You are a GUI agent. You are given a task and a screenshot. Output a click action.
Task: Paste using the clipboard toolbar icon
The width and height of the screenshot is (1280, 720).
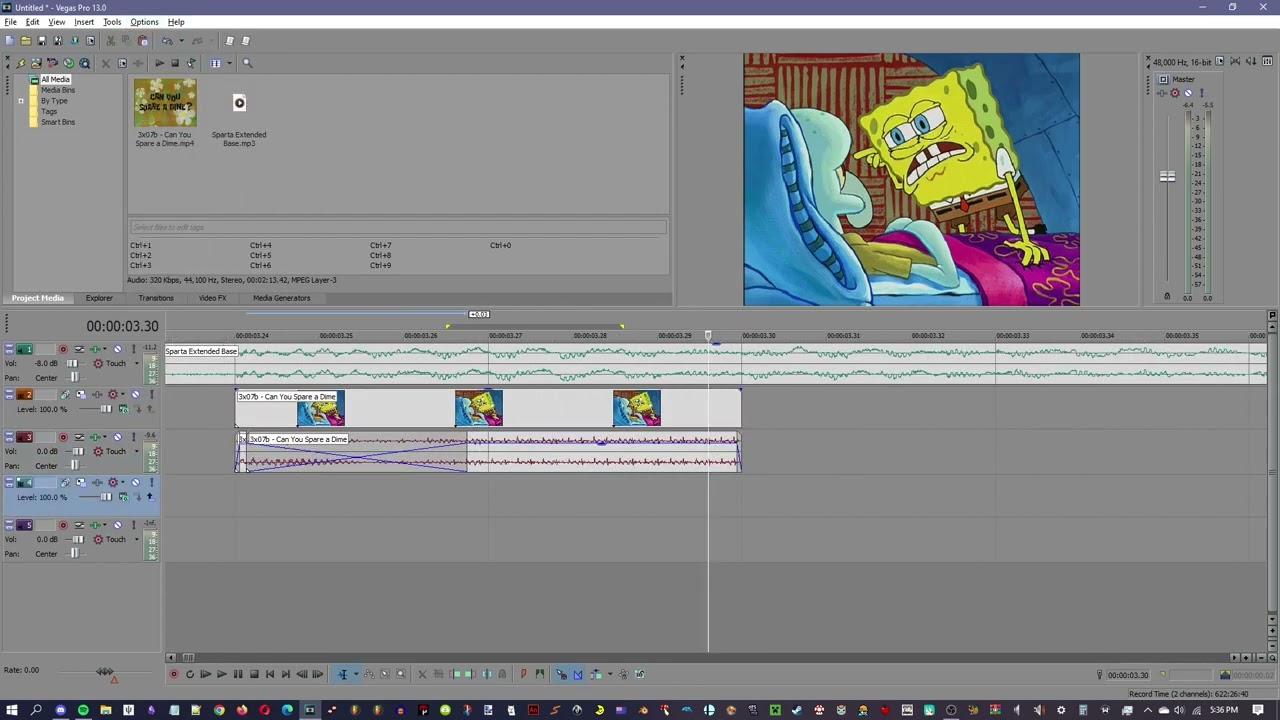click(x=143, y=41)
